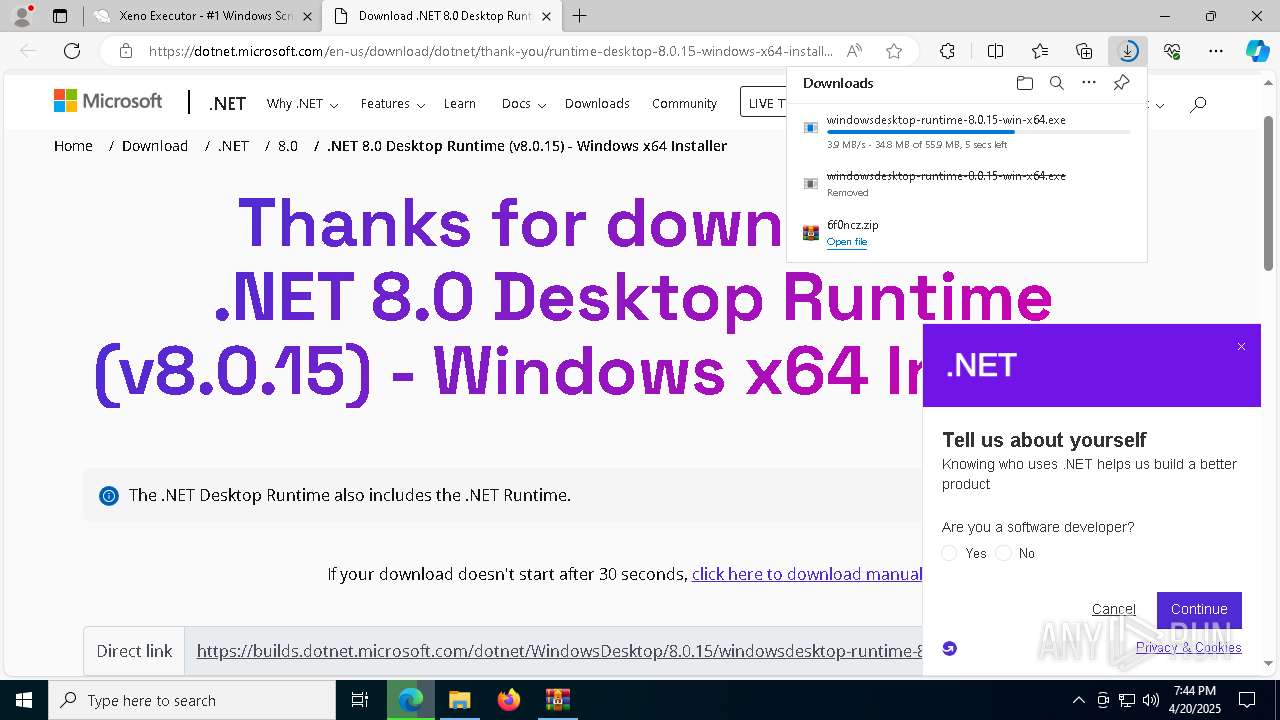Open more download options ellipsis

tap(1089, 83)
